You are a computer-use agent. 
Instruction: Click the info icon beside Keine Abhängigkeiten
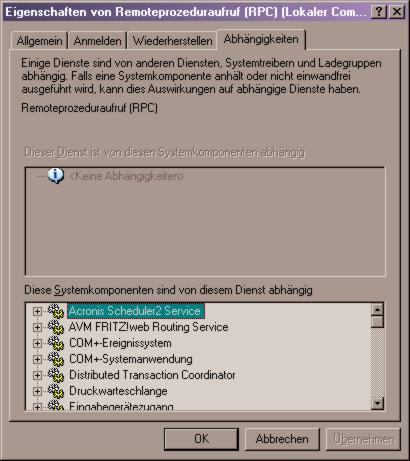coord(56,176)
